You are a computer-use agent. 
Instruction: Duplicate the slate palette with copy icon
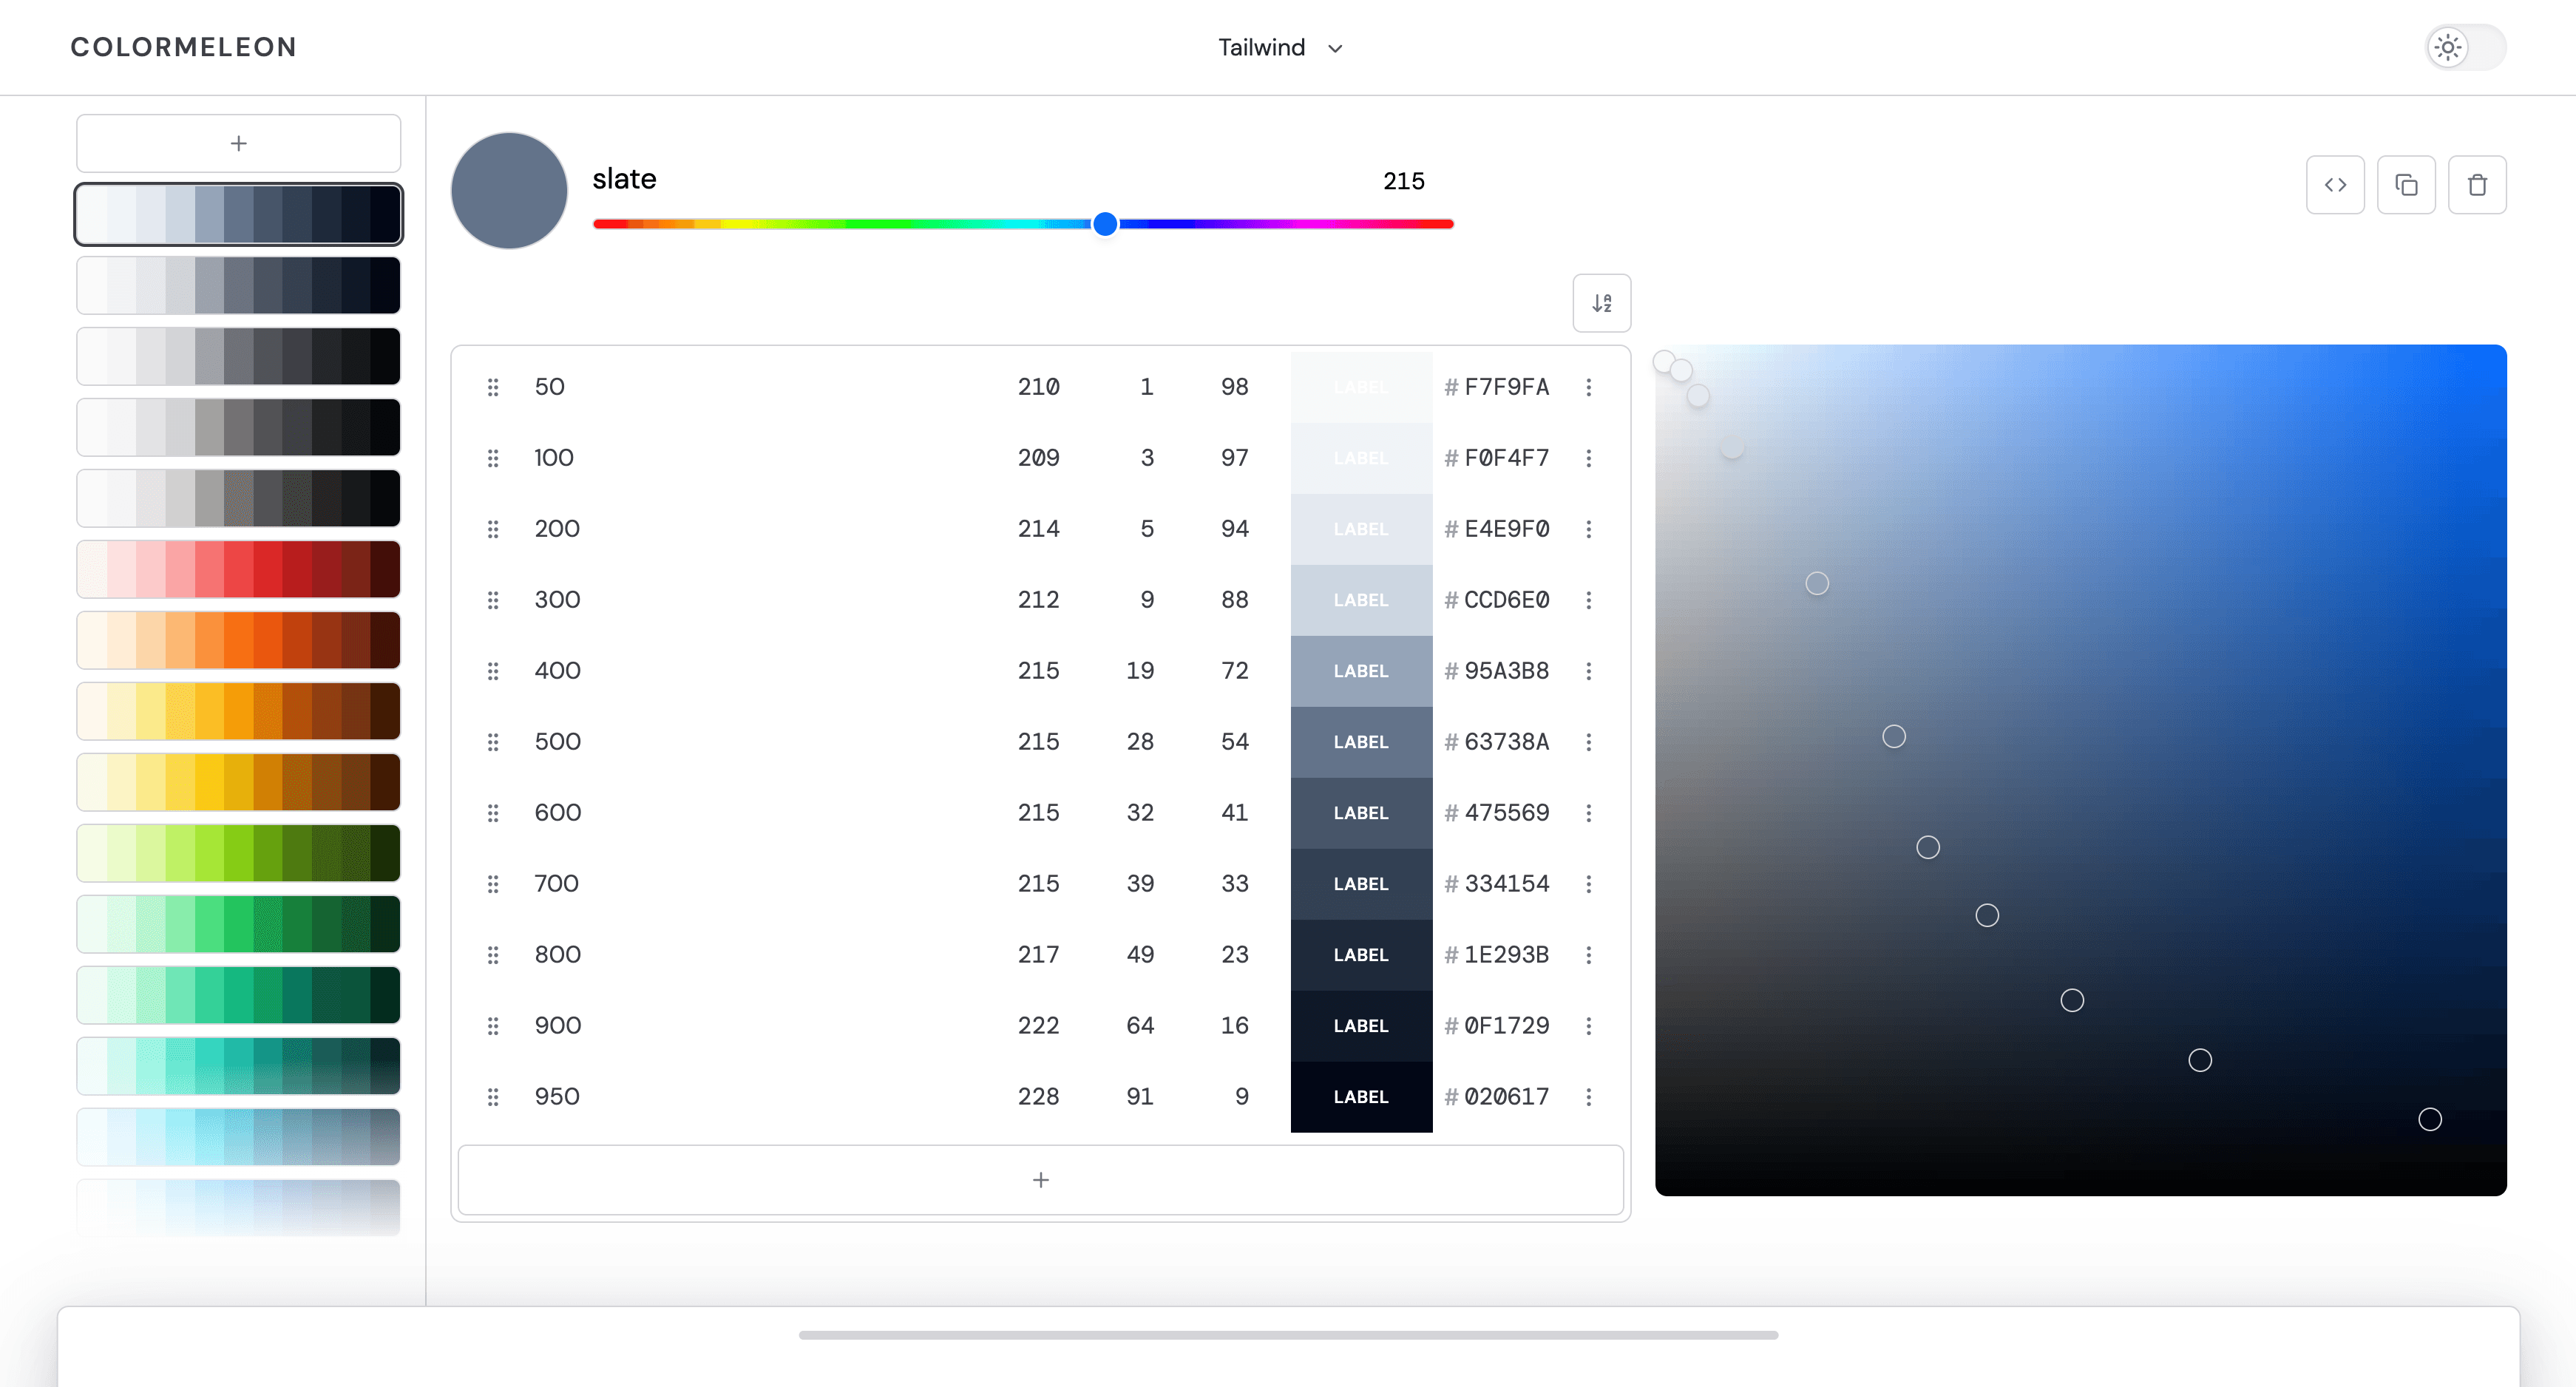pyautogui.click(x=2406, y=185)
